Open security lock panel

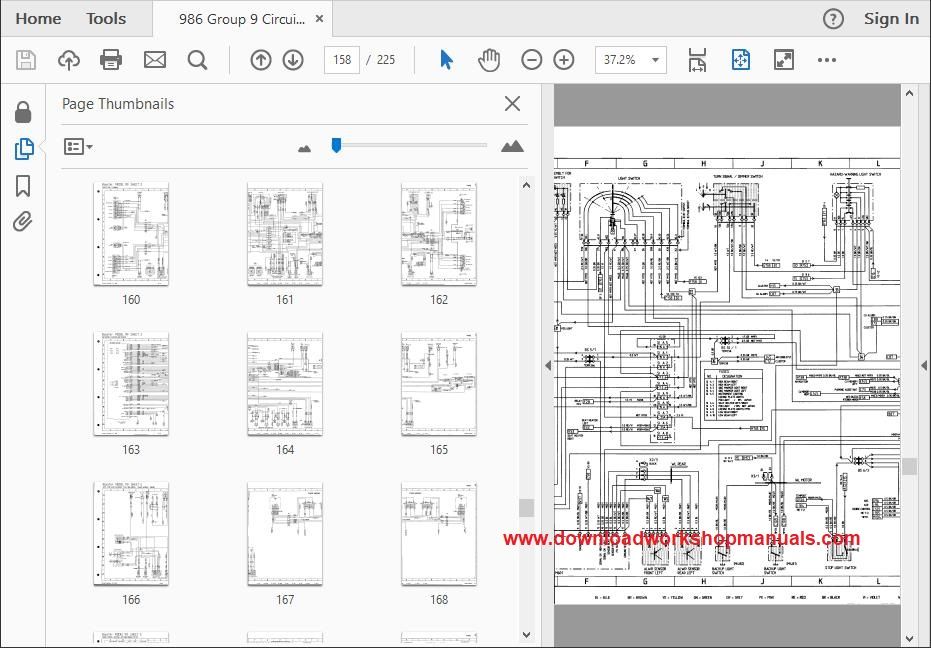pos(23,112)
